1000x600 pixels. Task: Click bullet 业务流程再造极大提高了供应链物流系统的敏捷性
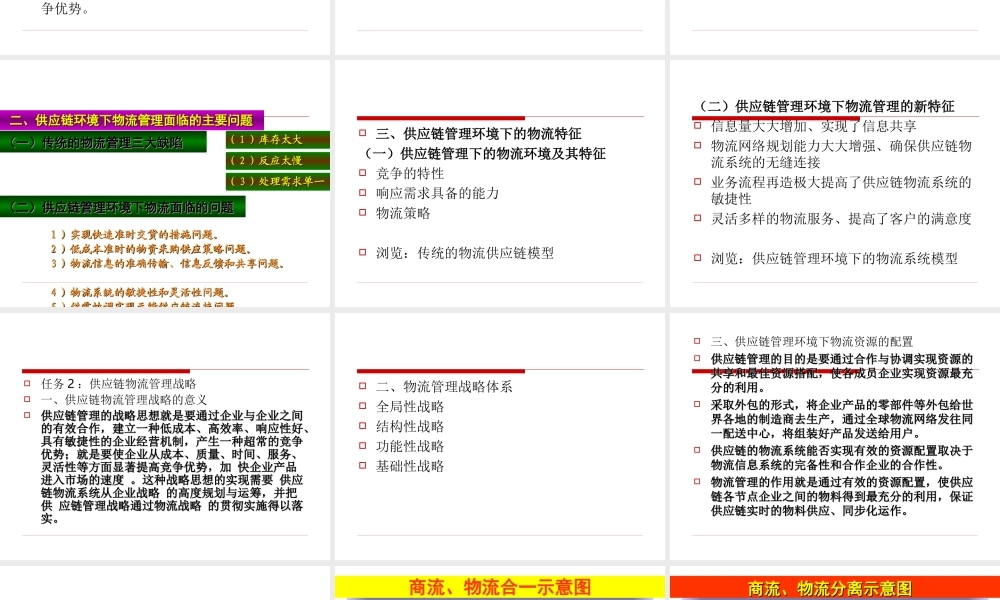(841, 191)
